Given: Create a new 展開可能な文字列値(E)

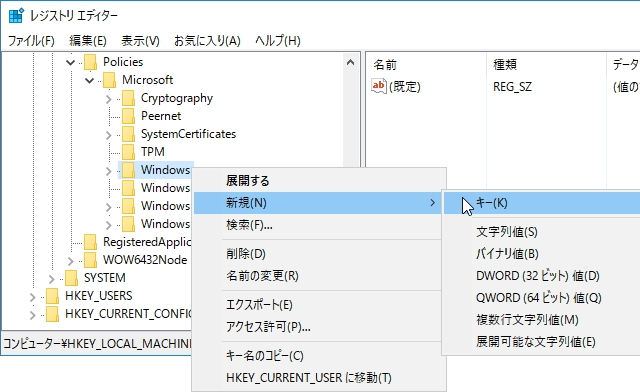Looking at the screenshot, I should tap(542, 342).
